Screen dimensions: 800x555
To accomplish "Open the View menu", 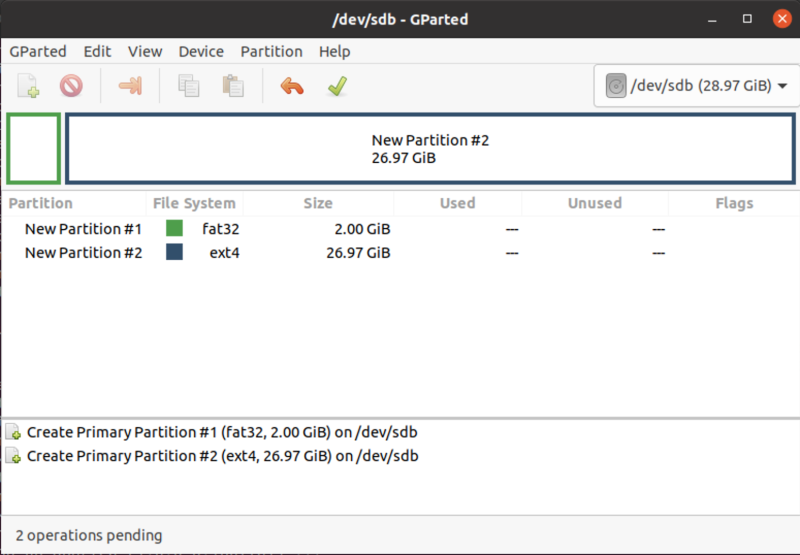I will [x=145, y=52].
